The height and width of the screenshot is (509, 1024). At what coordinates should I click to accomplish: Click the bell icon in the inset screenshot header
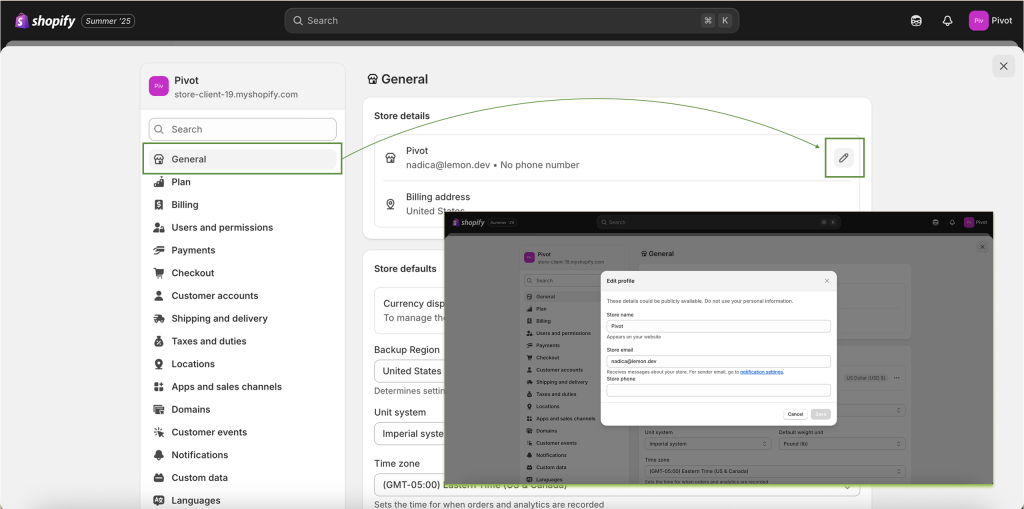(x=953, y=222)
